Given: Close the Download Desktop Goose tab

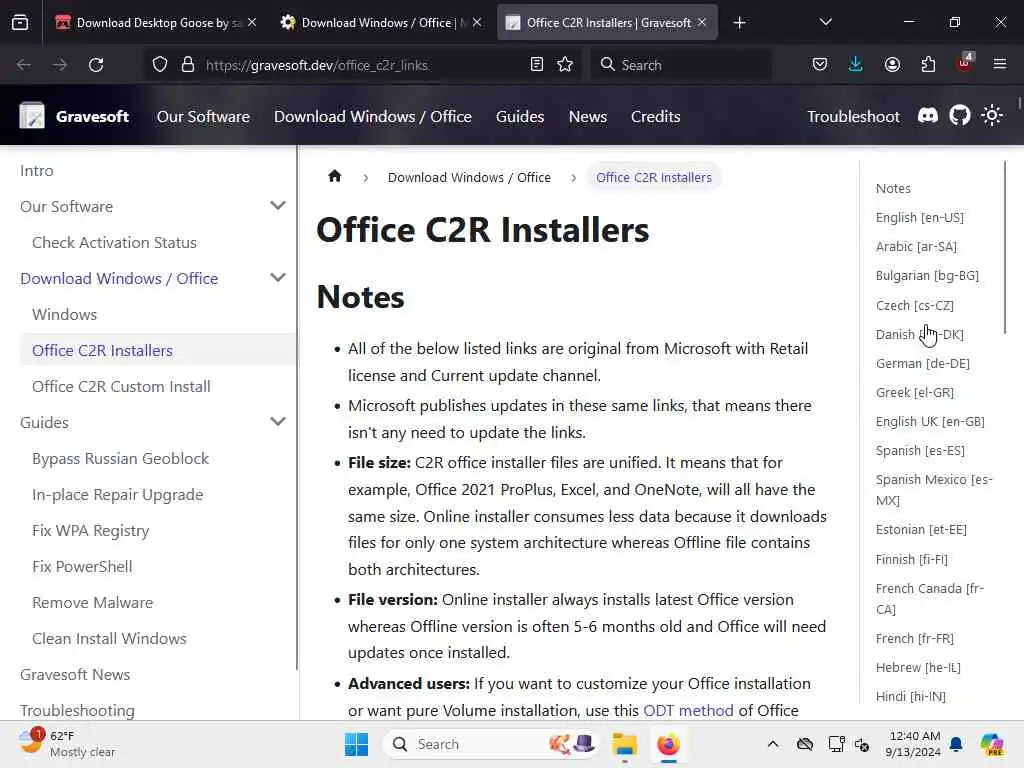Looking at the screenshot, I should pos(252,22).
